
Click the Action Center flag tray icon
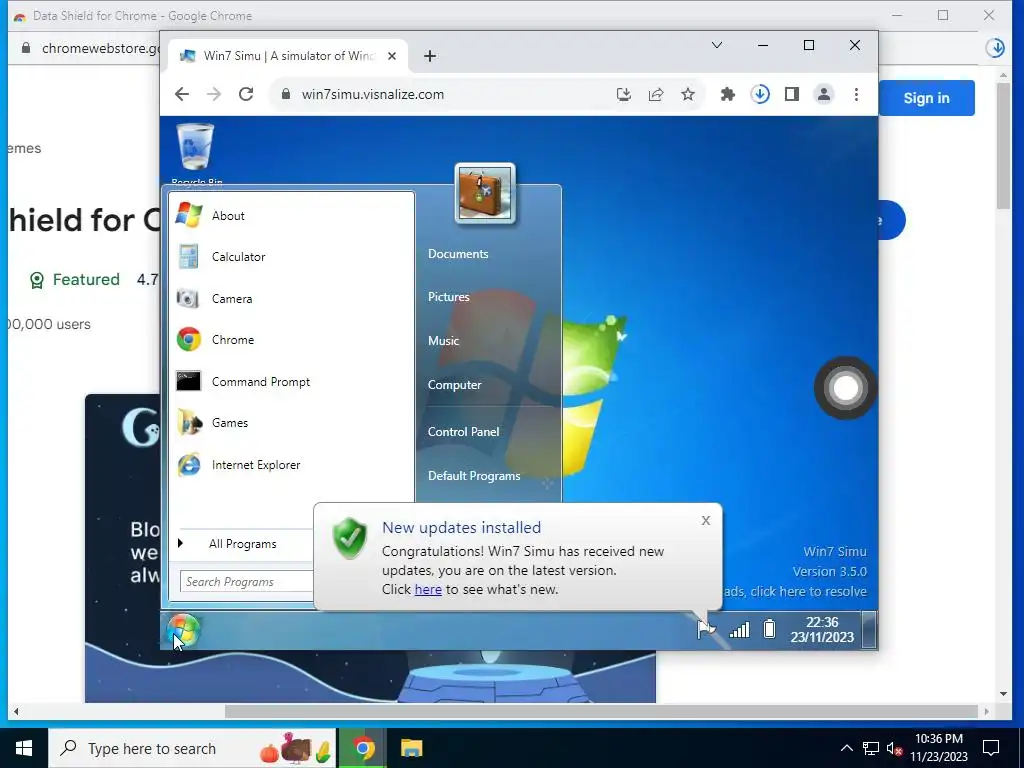point(706,630)
